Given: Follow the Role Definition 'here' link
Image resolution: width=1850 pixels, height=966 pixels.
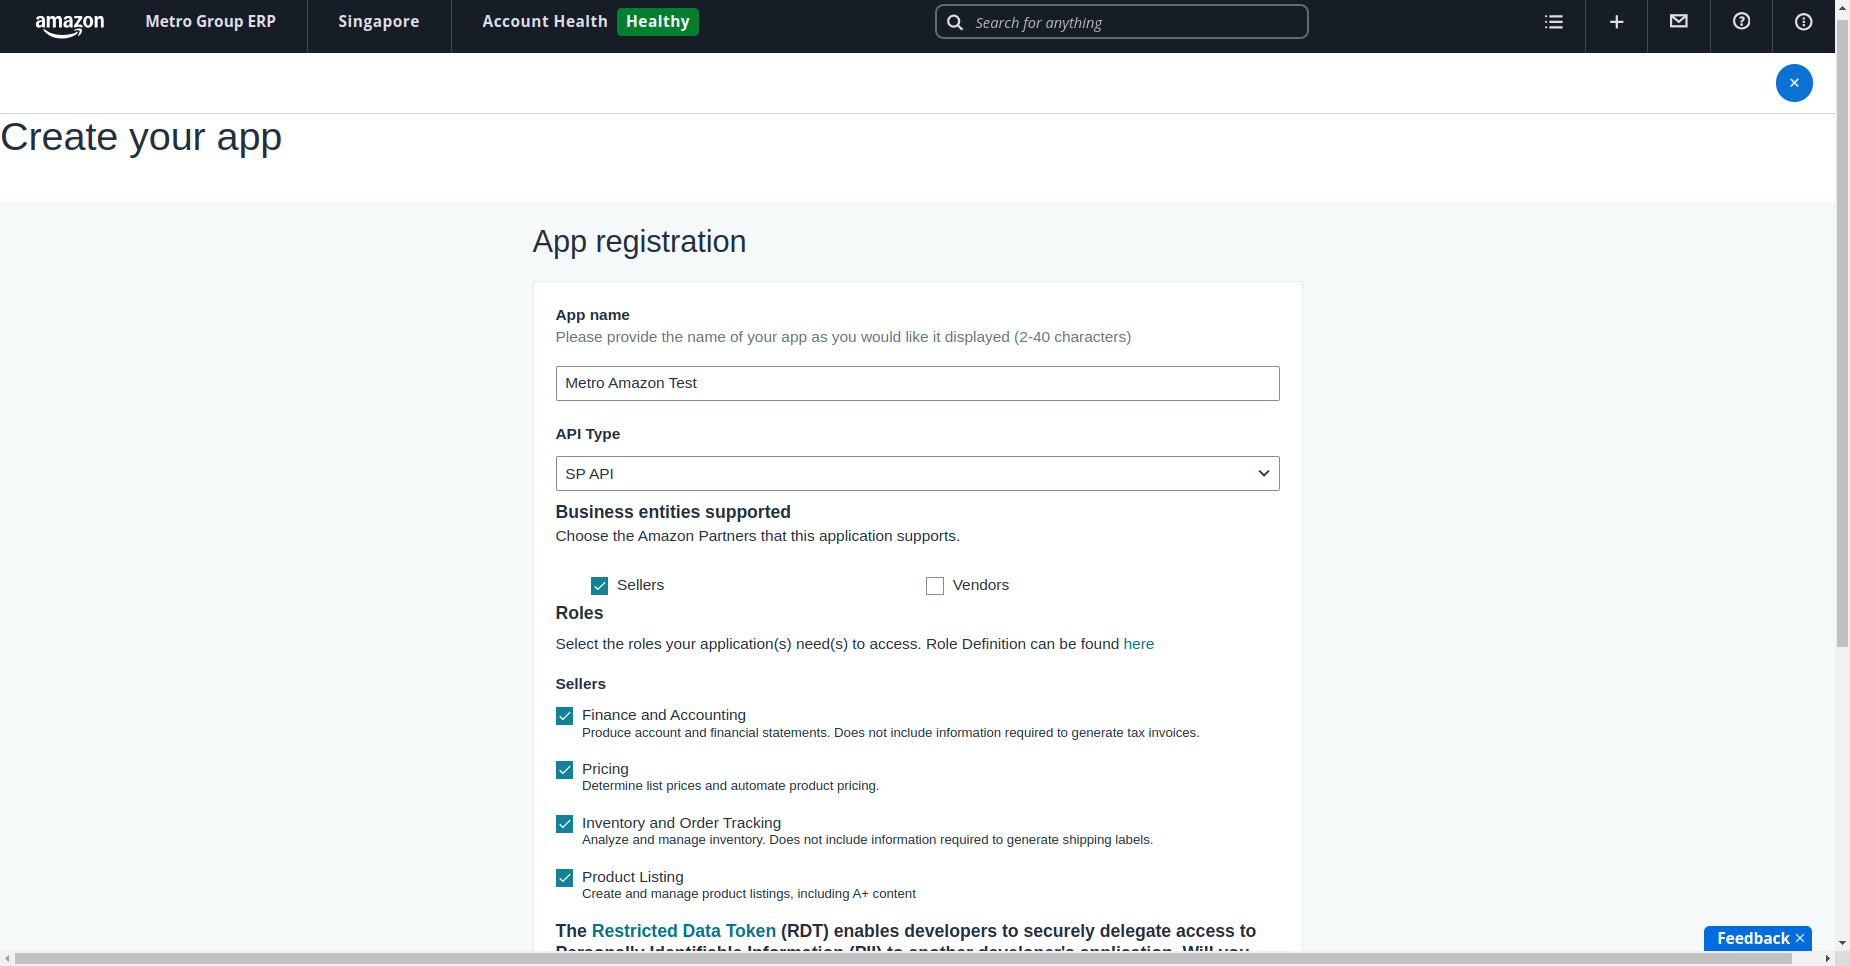Looking at the screenshot, I should (1138, 644).
